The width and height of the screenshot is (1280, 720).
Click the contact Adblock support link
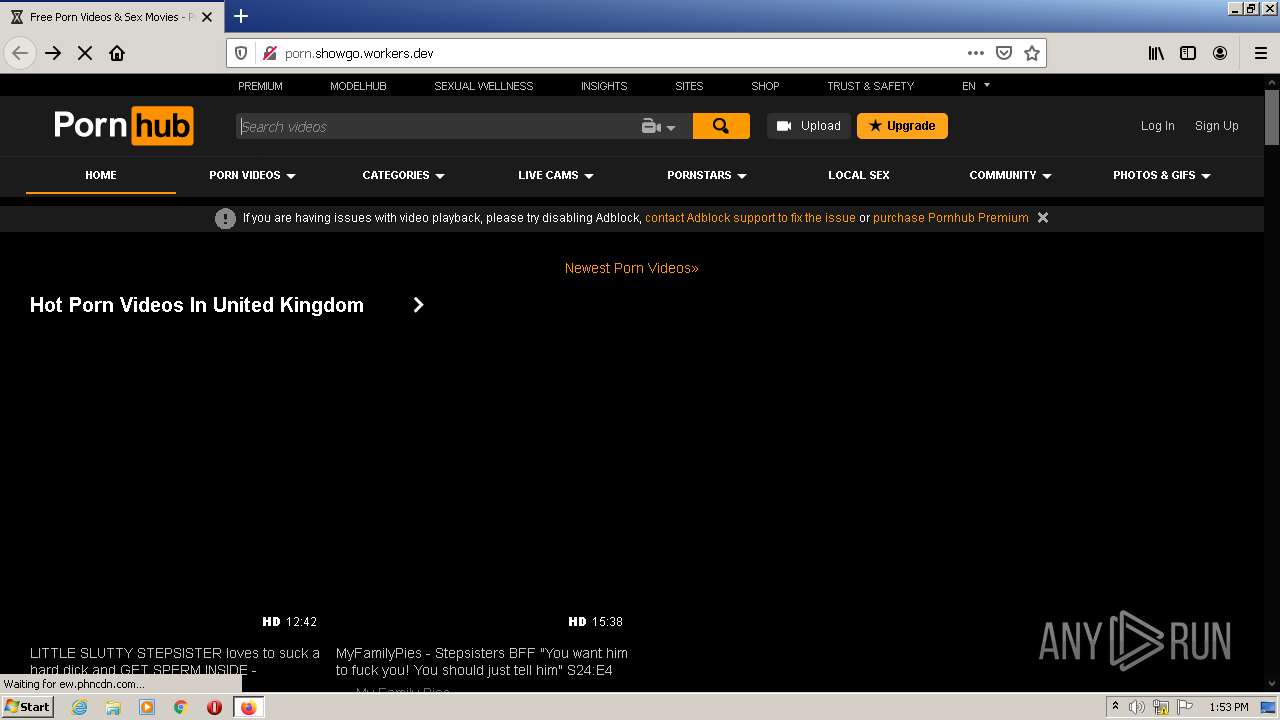tap(750, 218)
